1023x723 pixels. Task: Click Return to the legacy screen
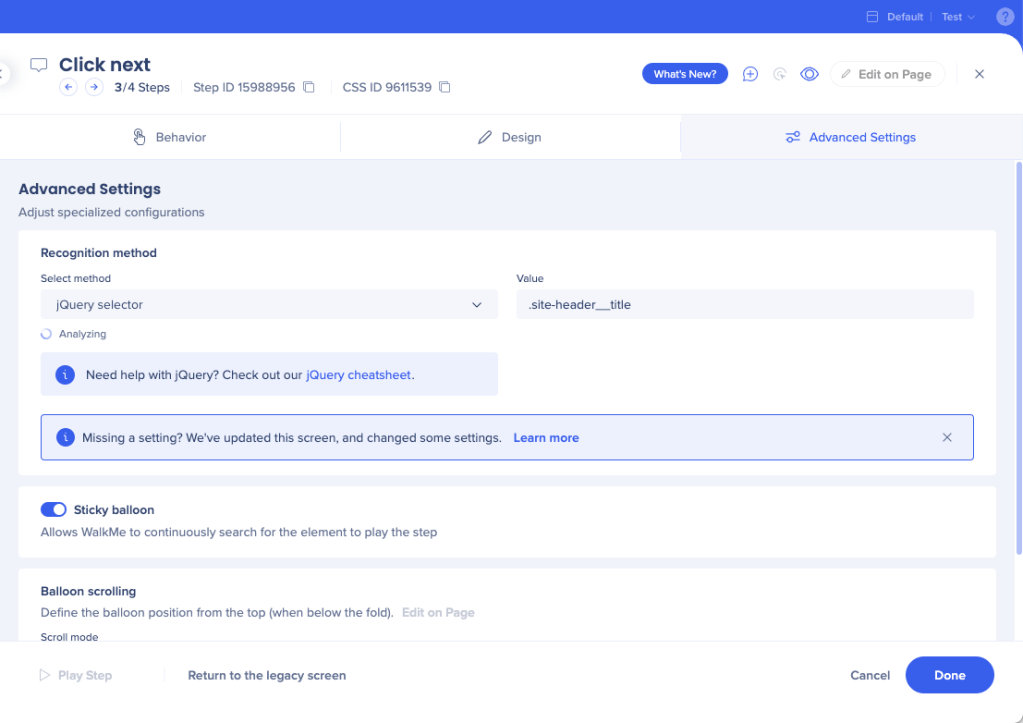click(267, 675)
